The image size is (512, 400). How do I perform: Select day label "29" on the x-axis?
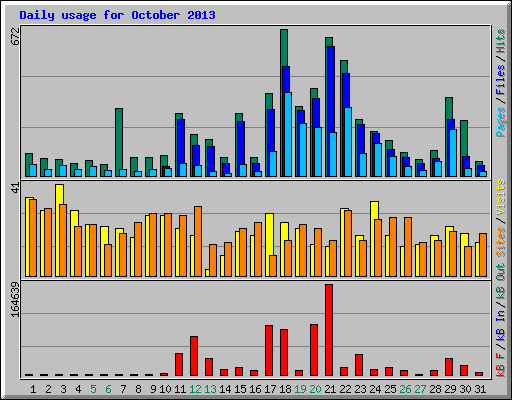(x=450, y=389)
